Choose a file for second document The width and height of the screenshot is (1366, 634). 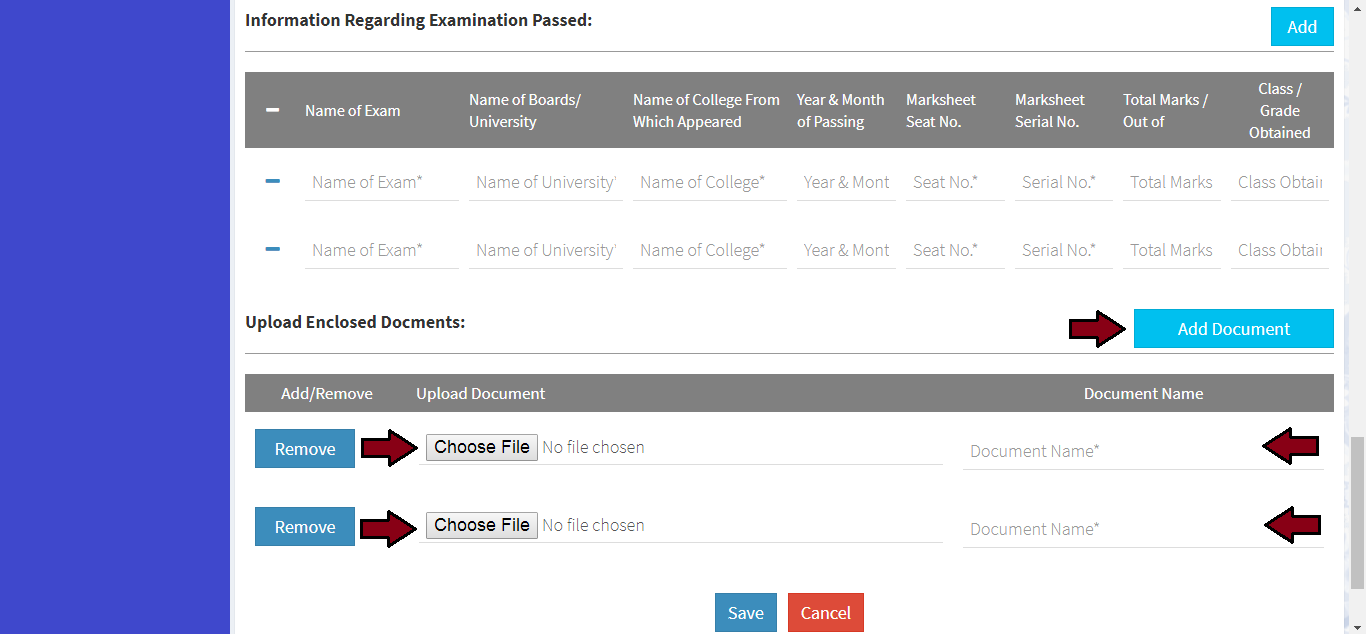click(482, 525)
